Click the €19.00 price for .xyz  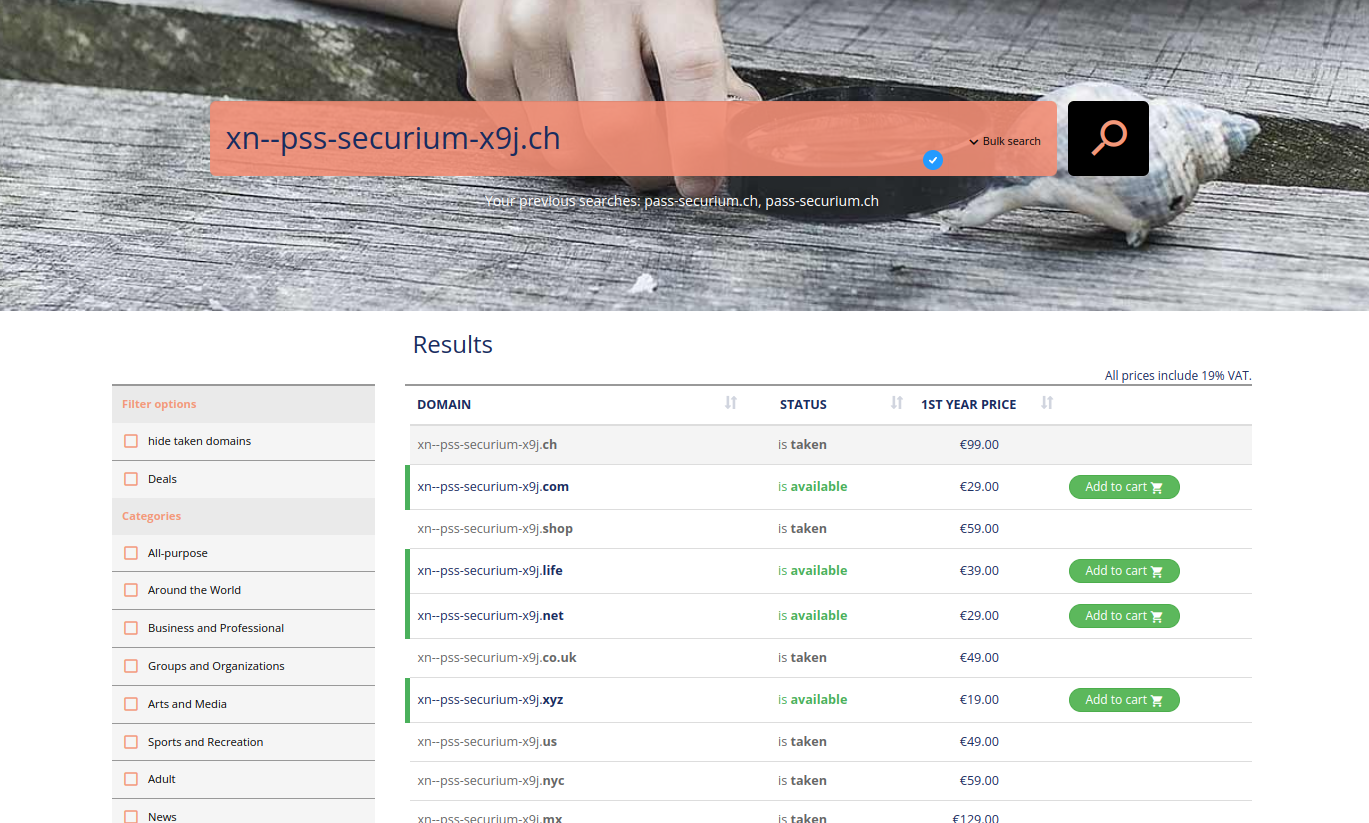979,700
